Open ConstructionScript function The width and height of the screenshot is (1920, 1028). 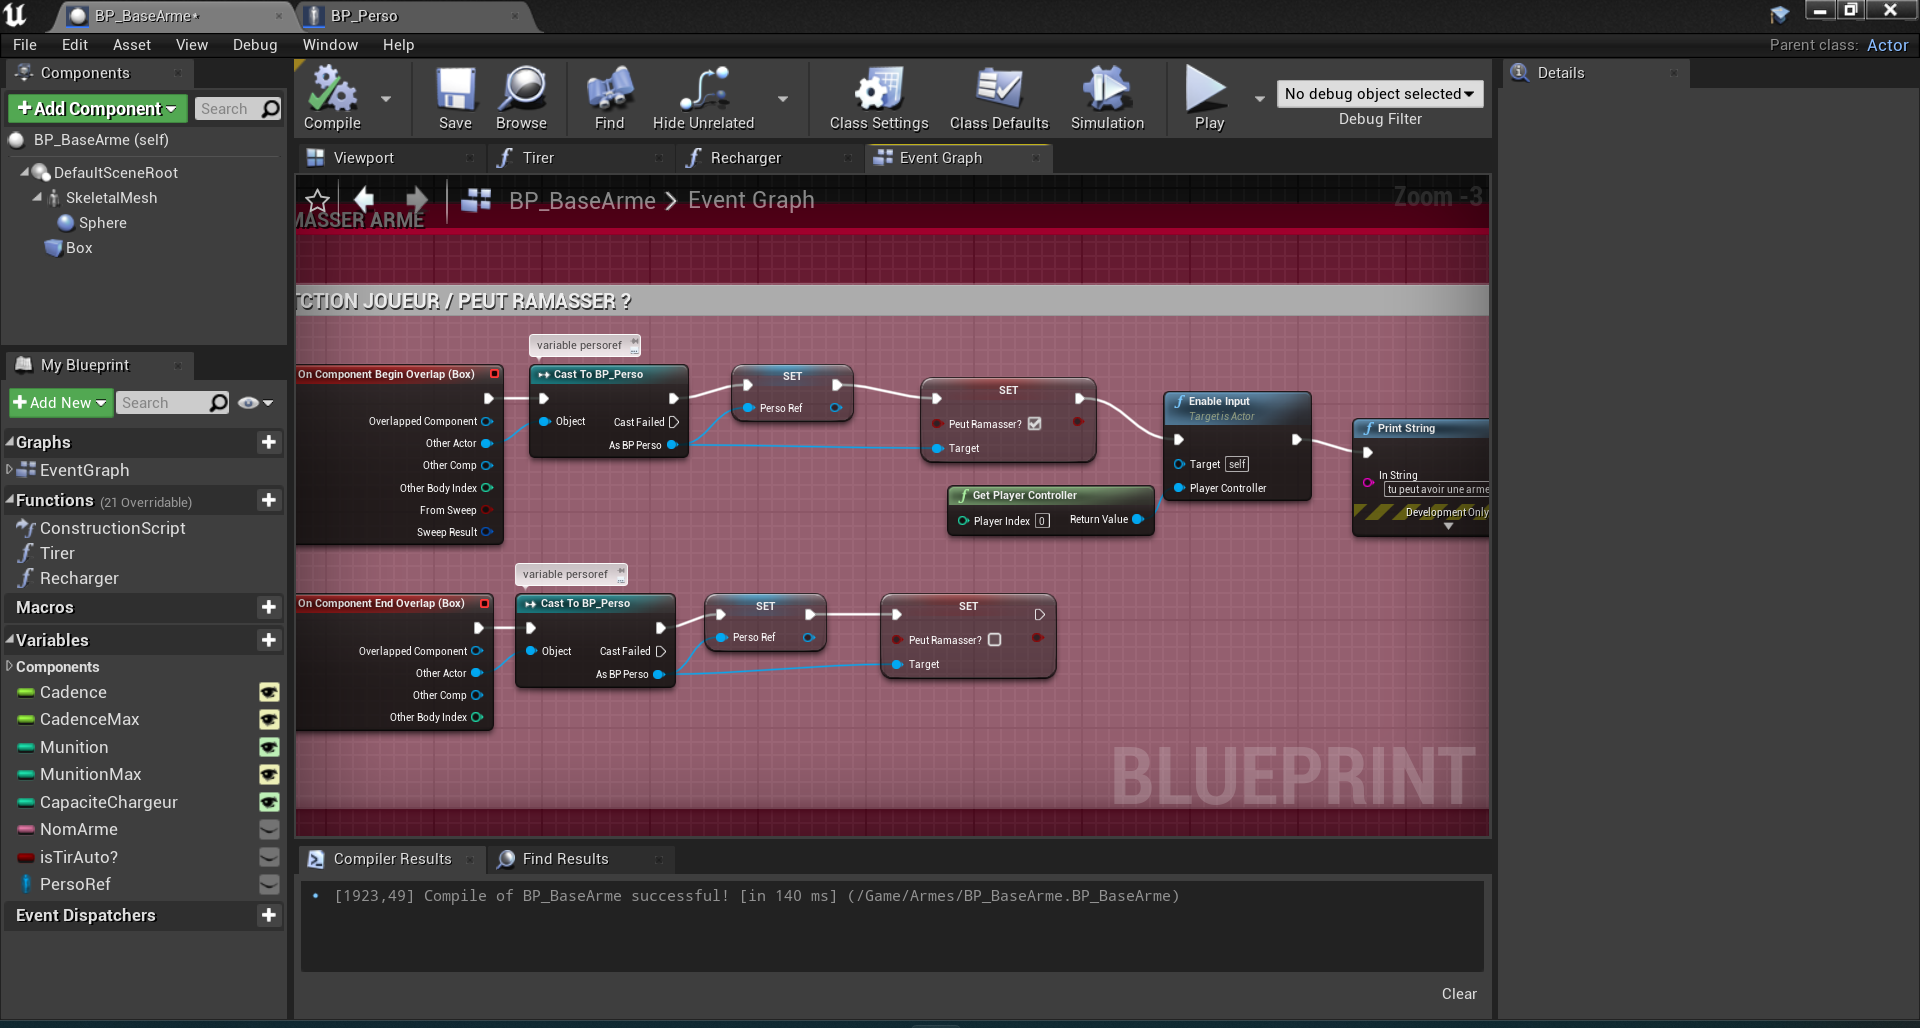tap(112, 528)
